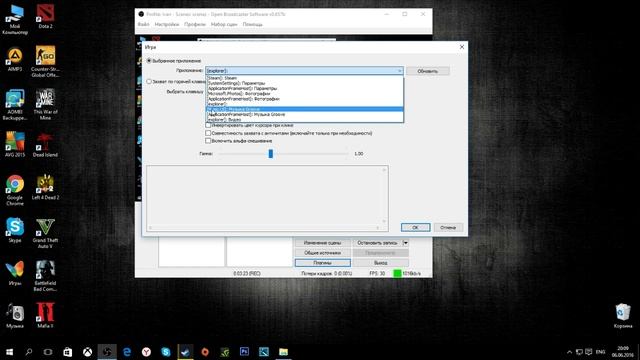Toggle 'Включить альфа смешивание' checkbox

208,141
